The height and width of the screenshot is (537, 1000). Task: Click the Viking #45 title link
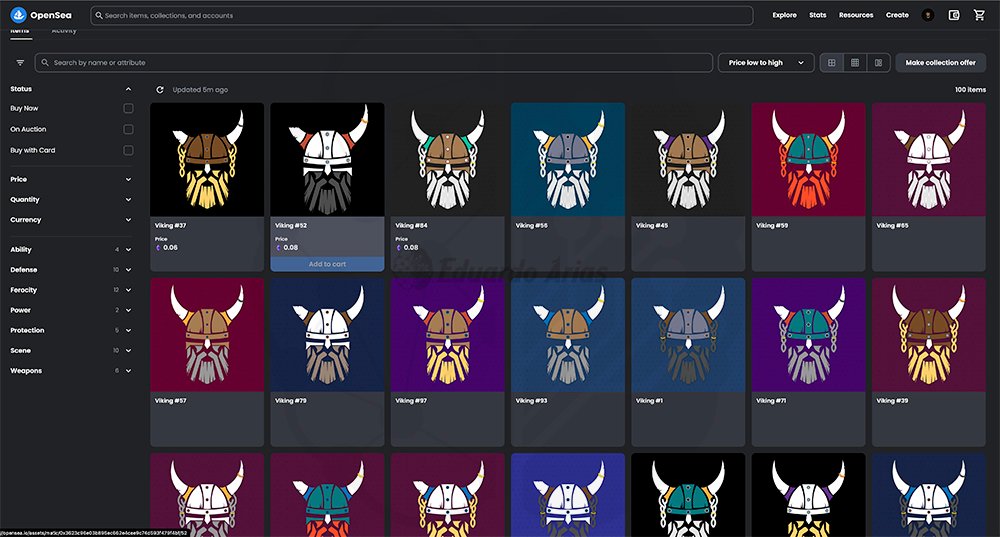(652, 226)
